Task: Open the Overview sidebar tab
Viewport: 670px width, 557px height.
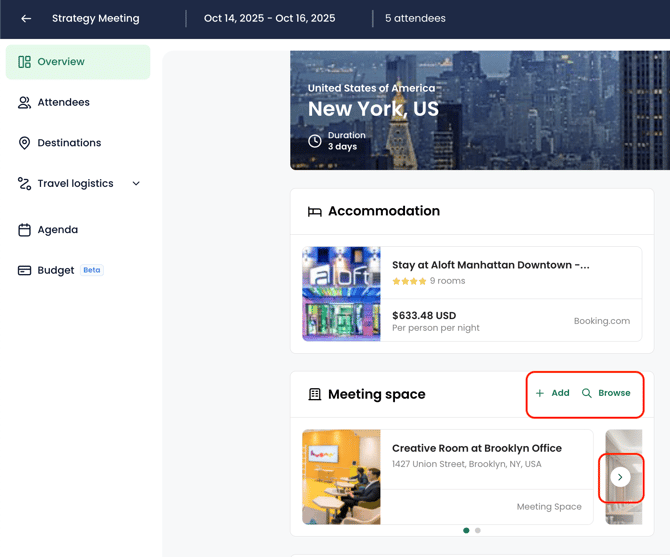Action: click(x=78, y=62)
